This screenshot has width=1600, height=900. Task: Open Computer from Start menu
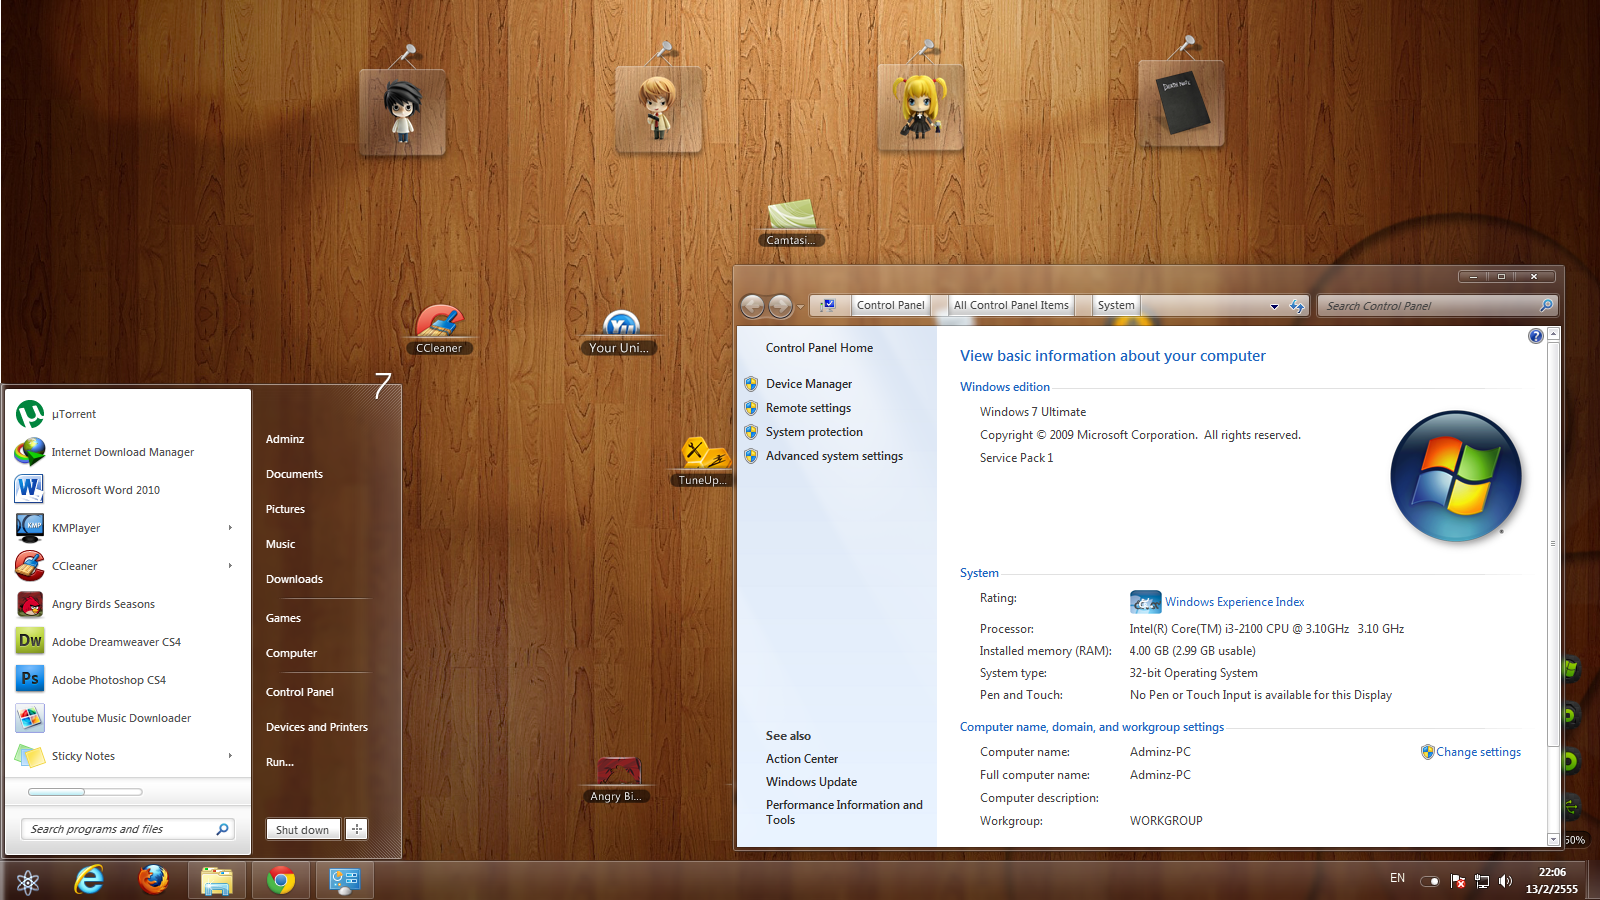(291, 653)
